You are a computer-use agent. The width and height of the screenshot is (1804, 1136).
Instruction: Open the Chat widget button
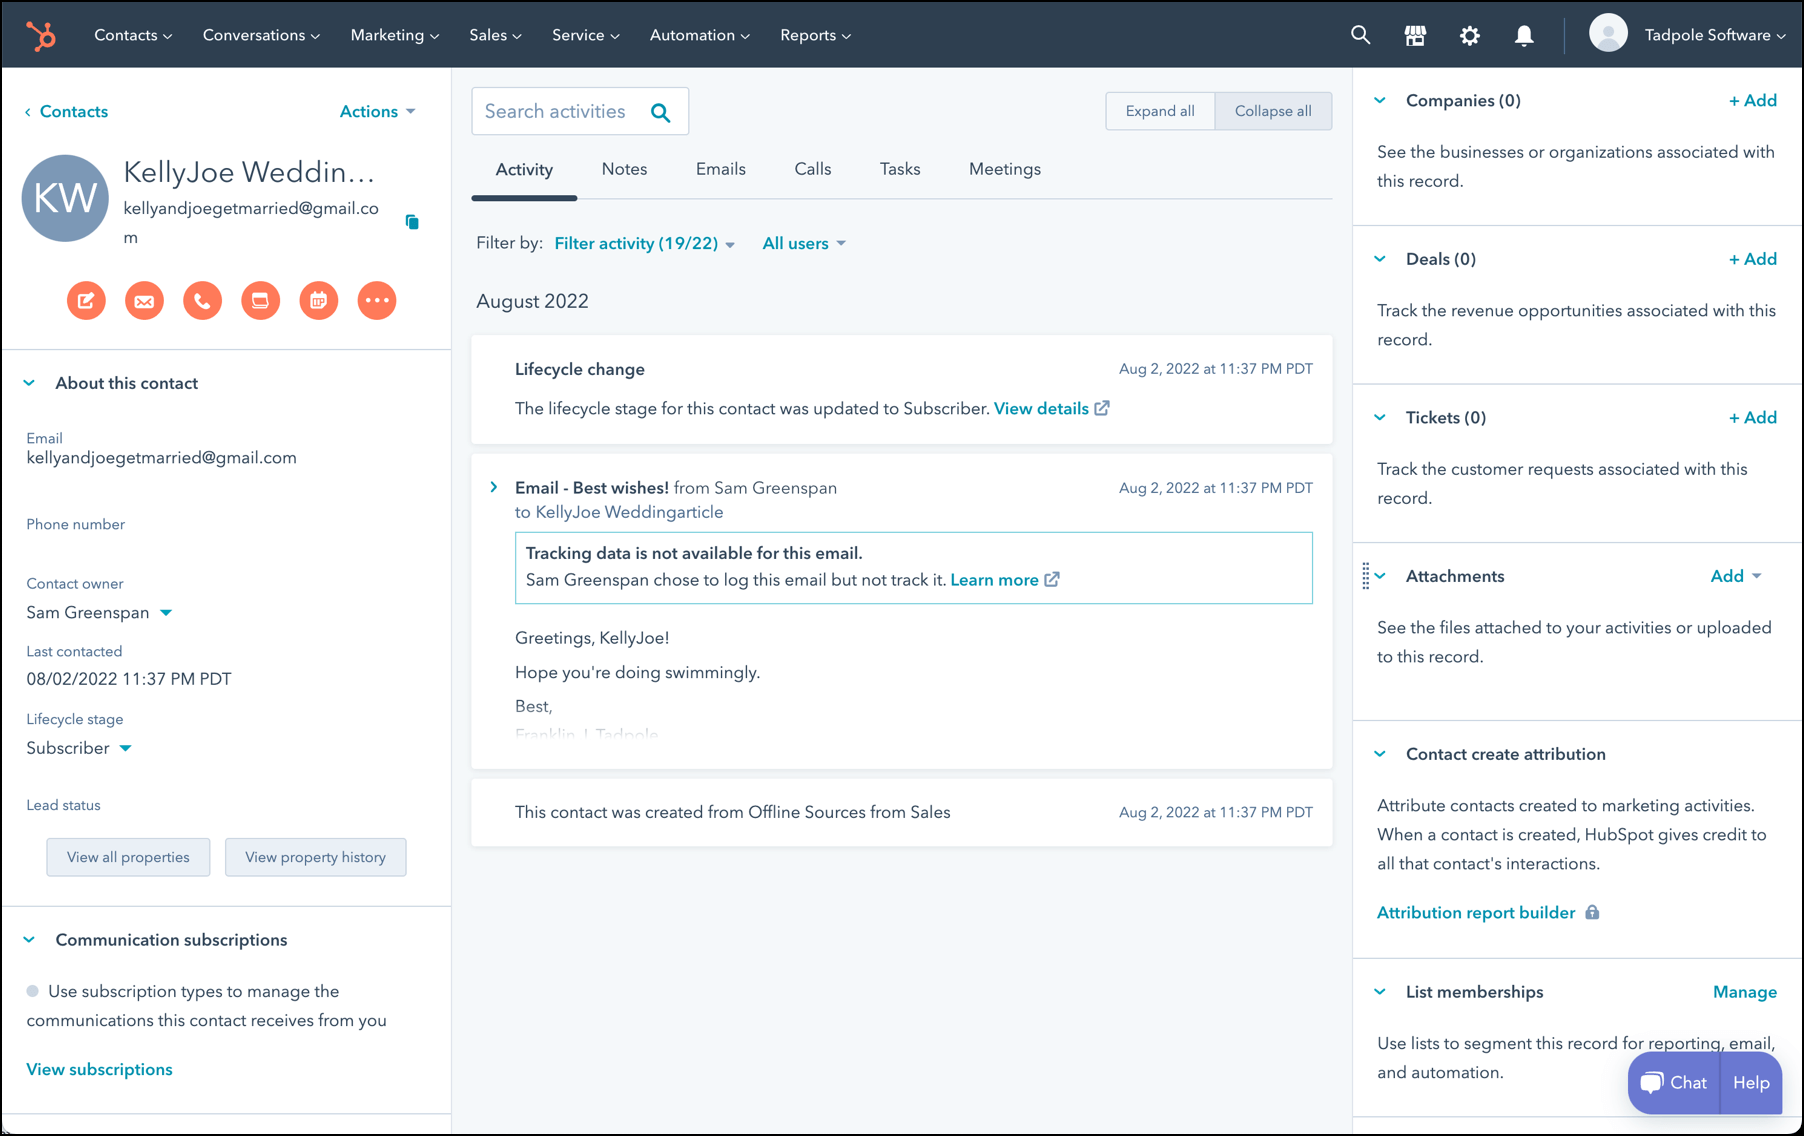click(x=1674, y=1082)
